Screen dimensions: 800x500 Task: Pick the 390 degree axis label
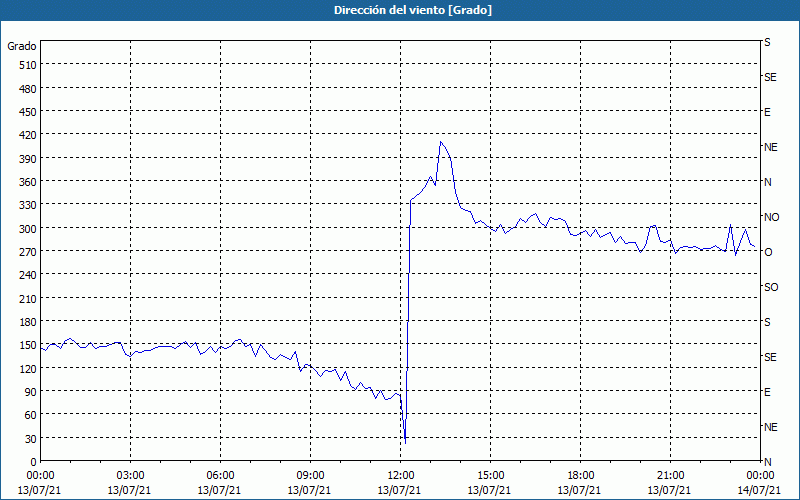pos(28,159)
